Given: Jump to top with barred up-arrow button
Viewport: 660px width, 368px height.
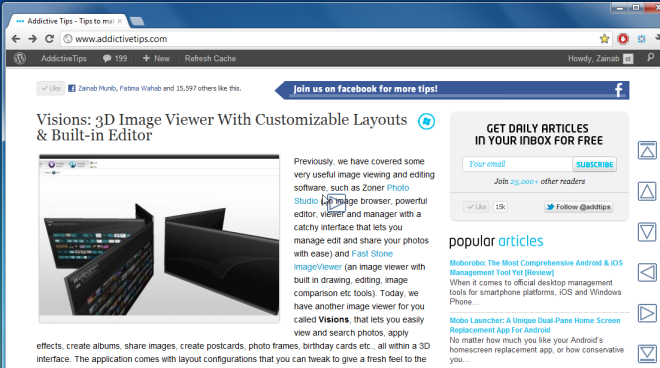Looking at the screenshot, I should click(647, 150).
